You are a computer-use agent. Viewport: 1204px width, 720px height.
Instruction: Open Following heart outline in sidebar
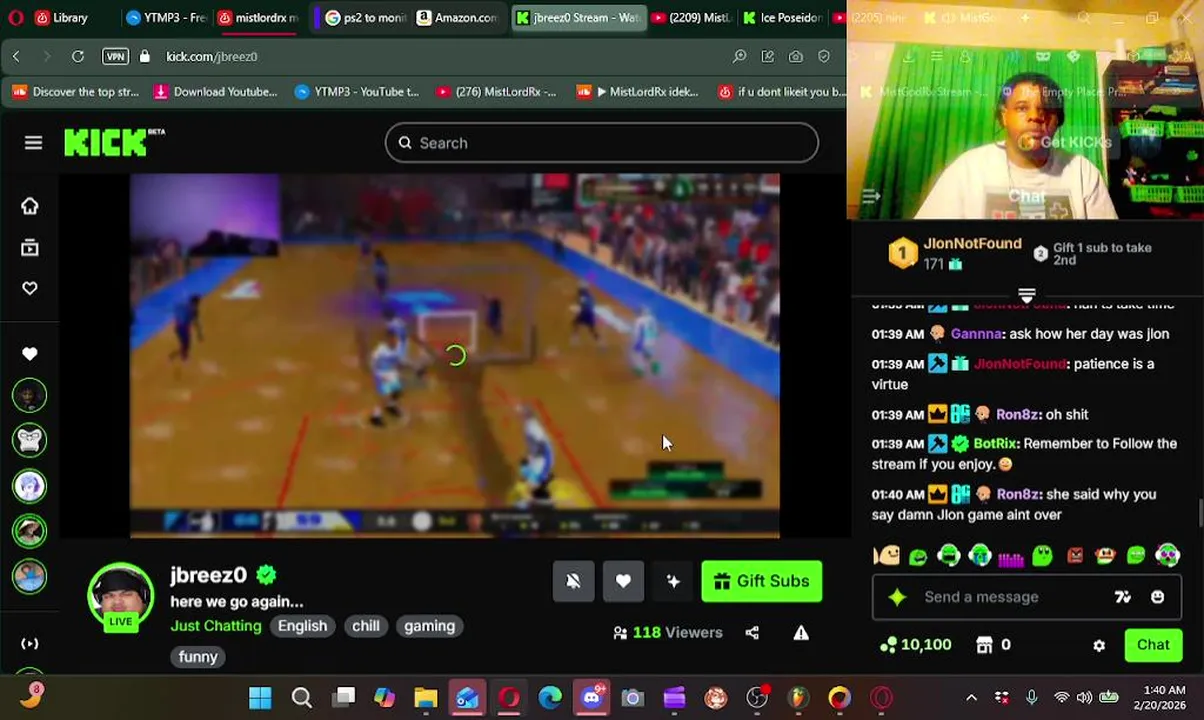tap(30, 288)
